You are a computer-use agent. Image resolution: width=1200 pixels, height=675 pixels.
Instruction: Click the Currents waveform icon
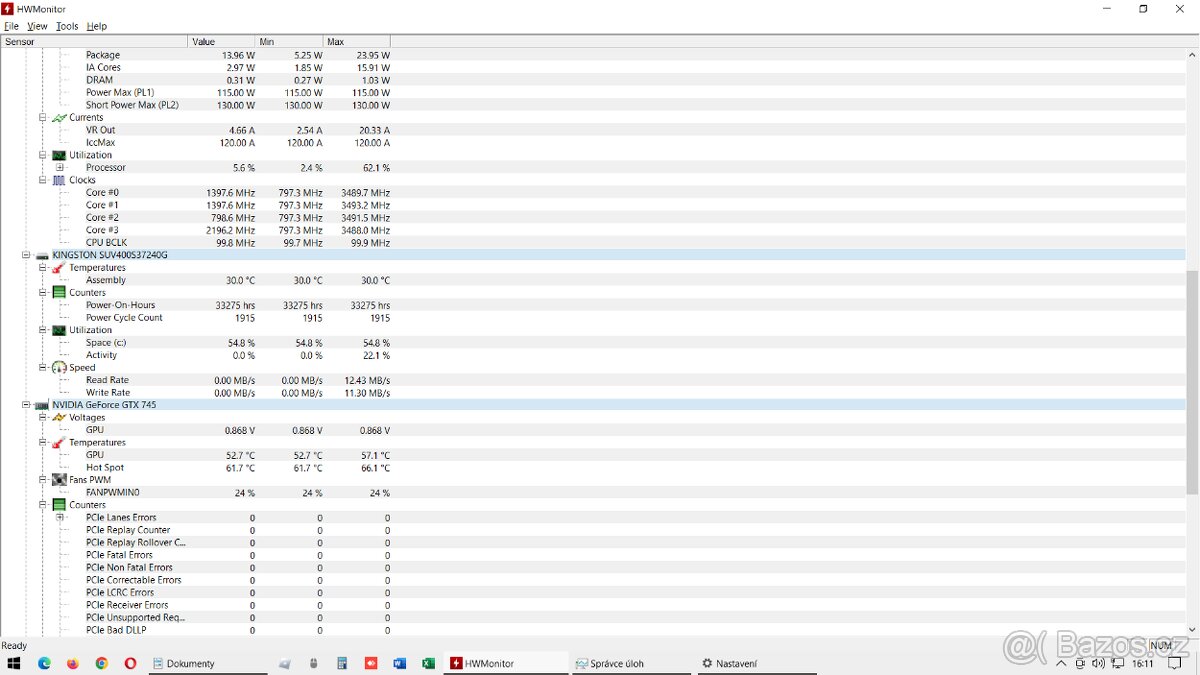coord(59,118)
